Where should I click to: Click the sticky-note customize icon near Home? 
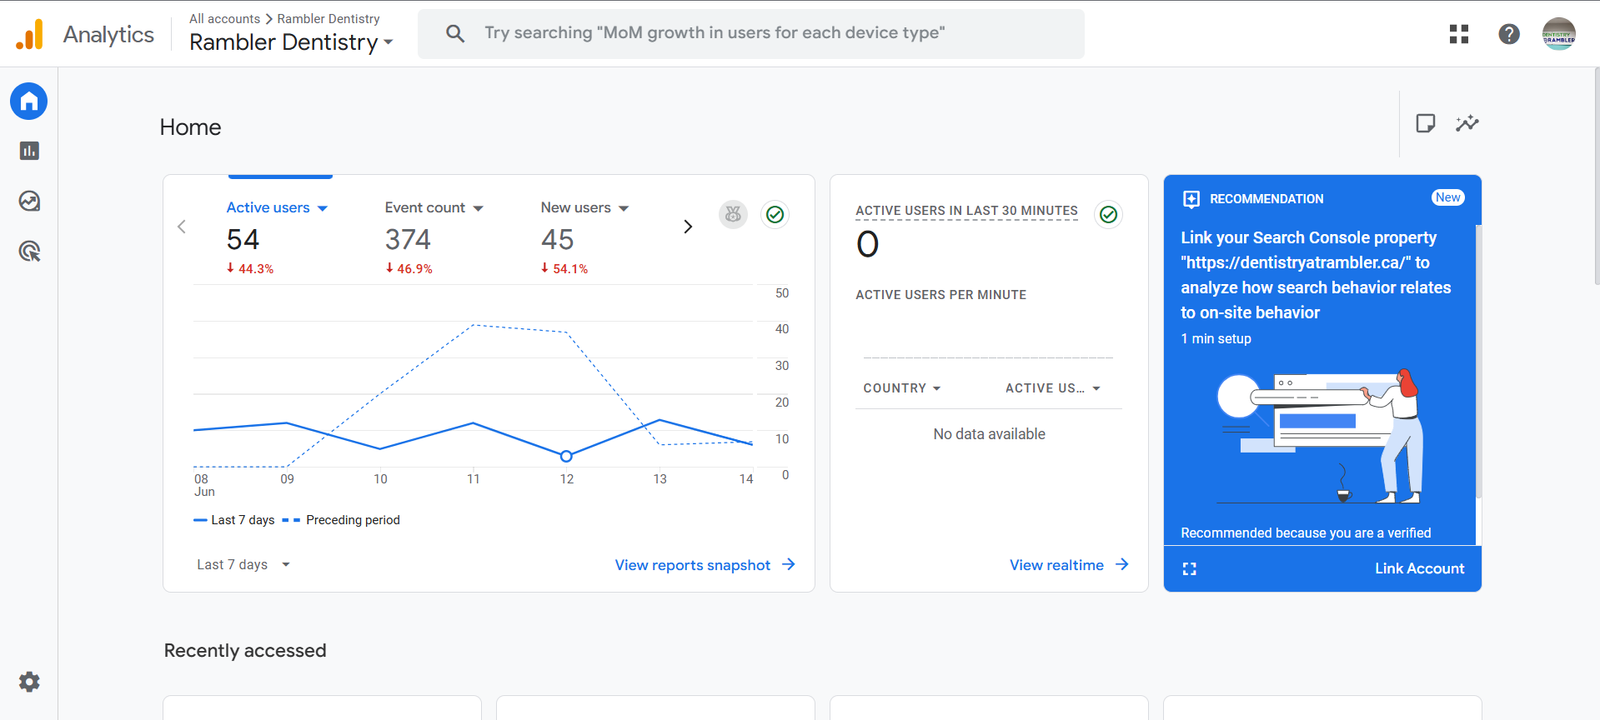tap(1426, 123)
